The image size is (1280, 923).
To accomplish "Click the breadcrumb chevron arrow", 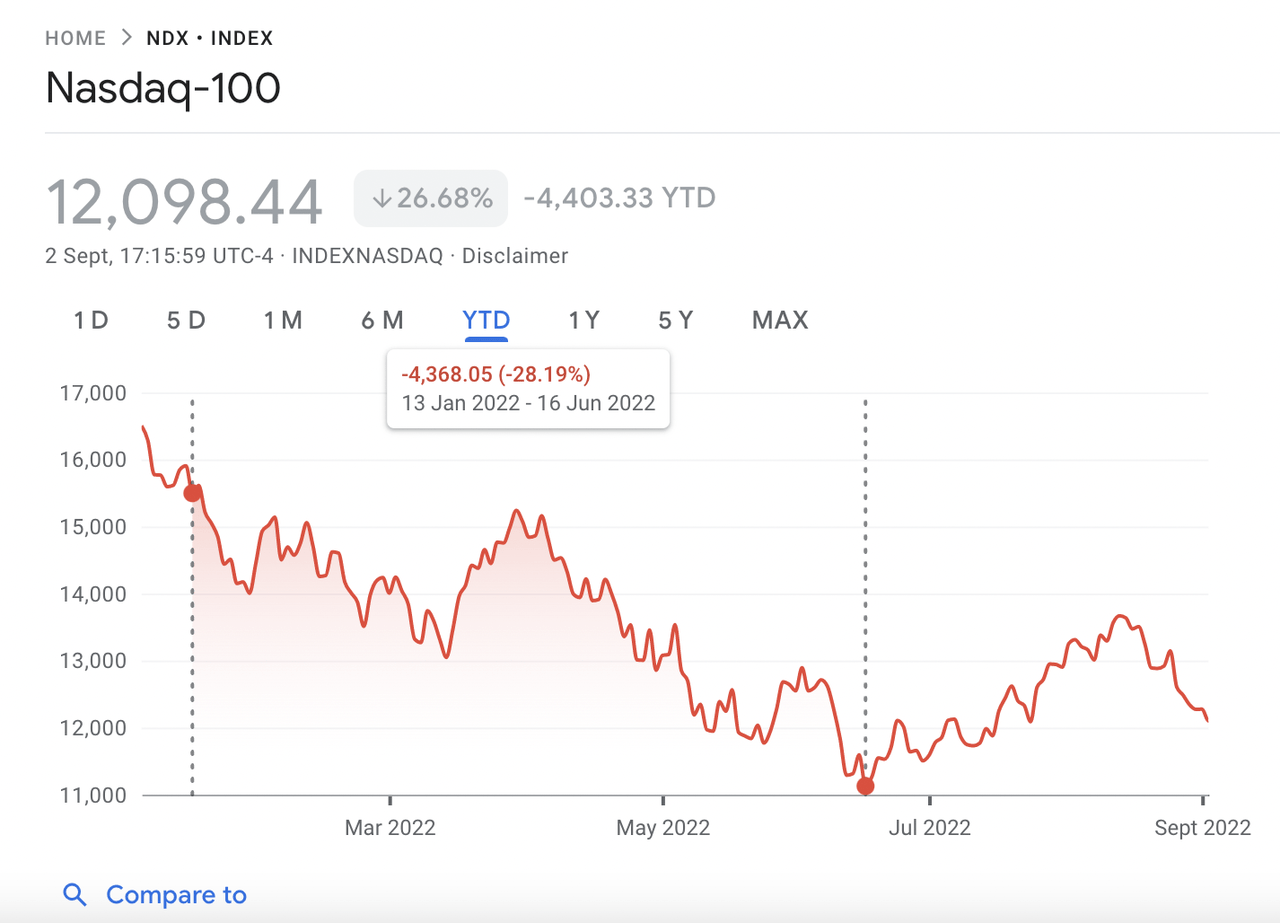I will (x=126, y=39).
